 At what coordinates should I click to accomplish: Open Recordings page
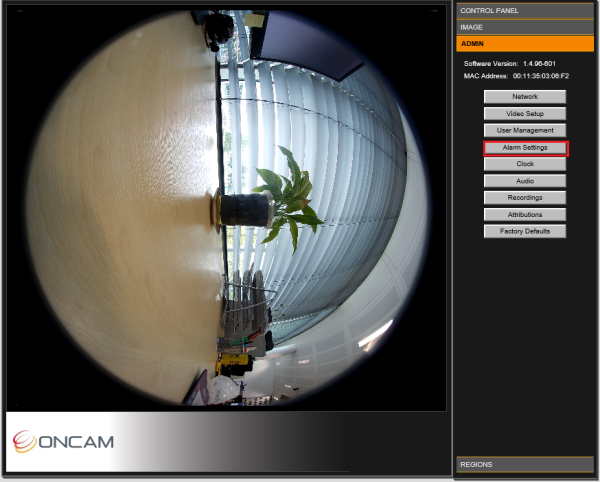525,198
